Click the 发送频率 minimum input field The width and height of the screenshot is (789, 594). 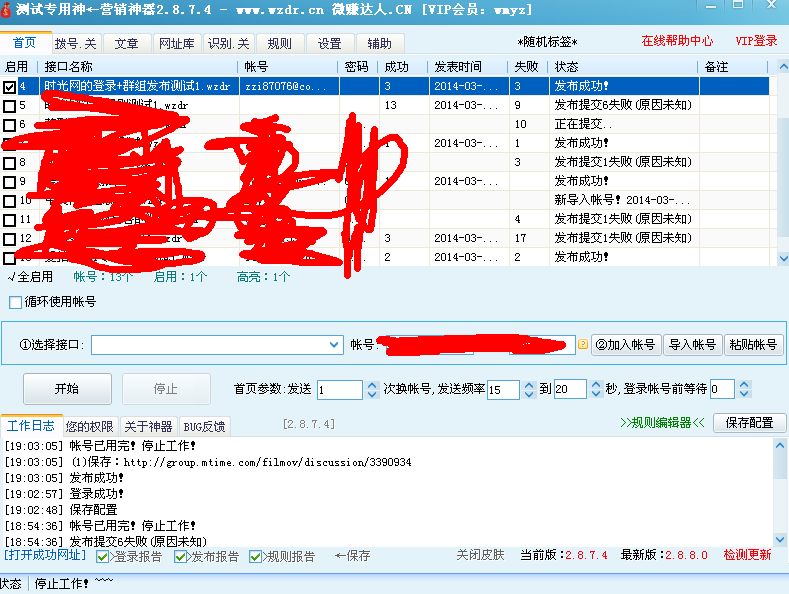tap(503, 390)
